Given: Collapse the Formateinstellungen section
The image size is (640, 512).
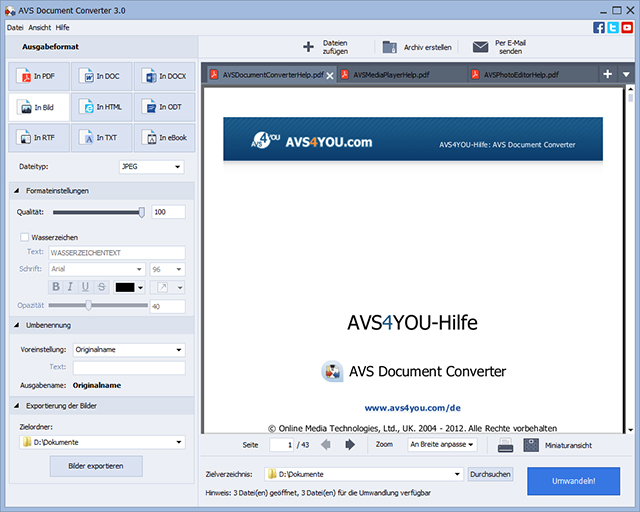Looking at the screenshot, I should [17, 191].
